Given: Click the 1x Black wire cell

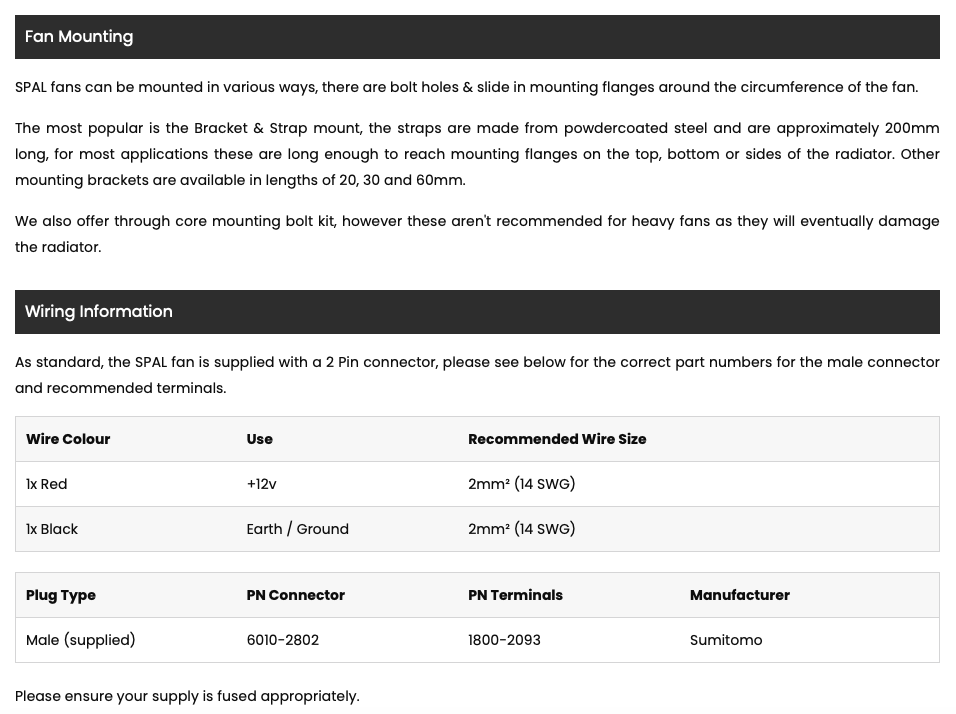Looking at the screenshot, I should pyautogui.click(x=52, y=529).
